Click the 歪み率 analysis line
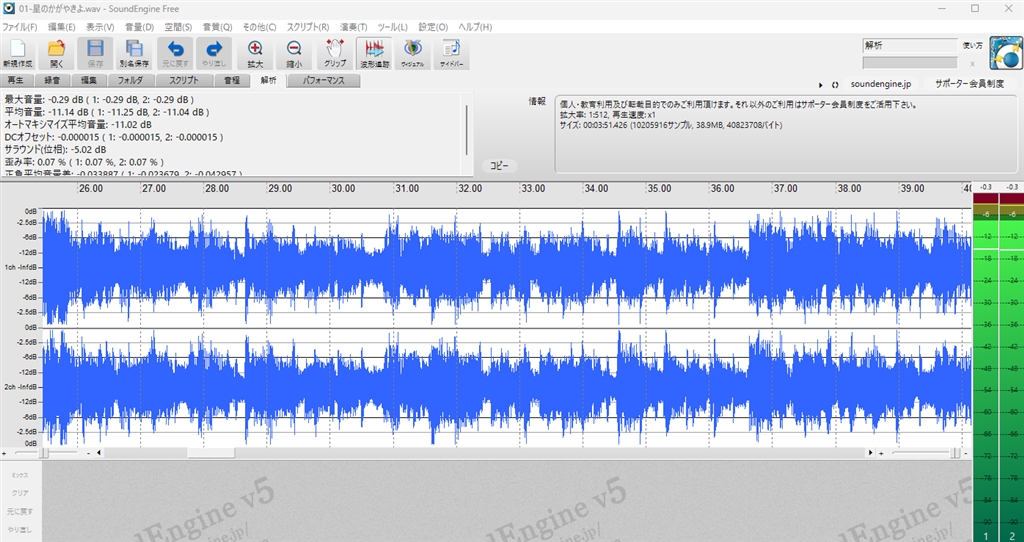The width and height of the screenshot is (1024, 542). (x=84, y=162)
